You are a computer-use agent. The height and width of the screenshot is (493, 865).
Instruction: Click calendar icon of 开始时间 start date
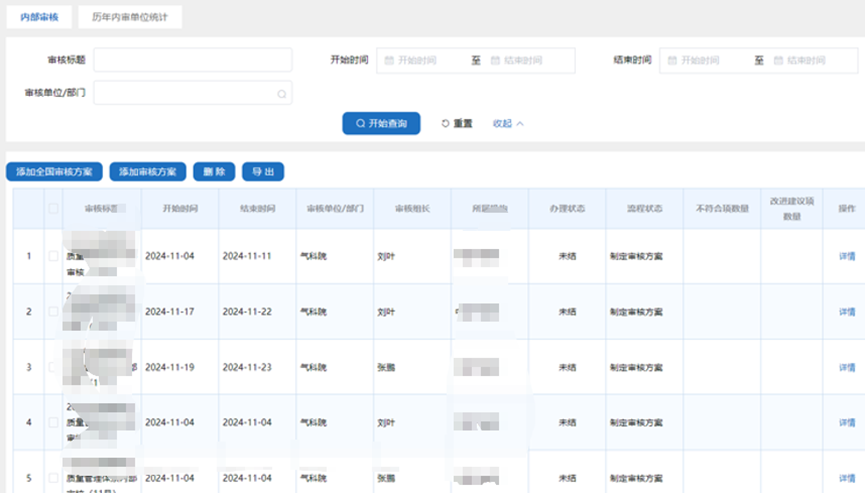(389, 61)
